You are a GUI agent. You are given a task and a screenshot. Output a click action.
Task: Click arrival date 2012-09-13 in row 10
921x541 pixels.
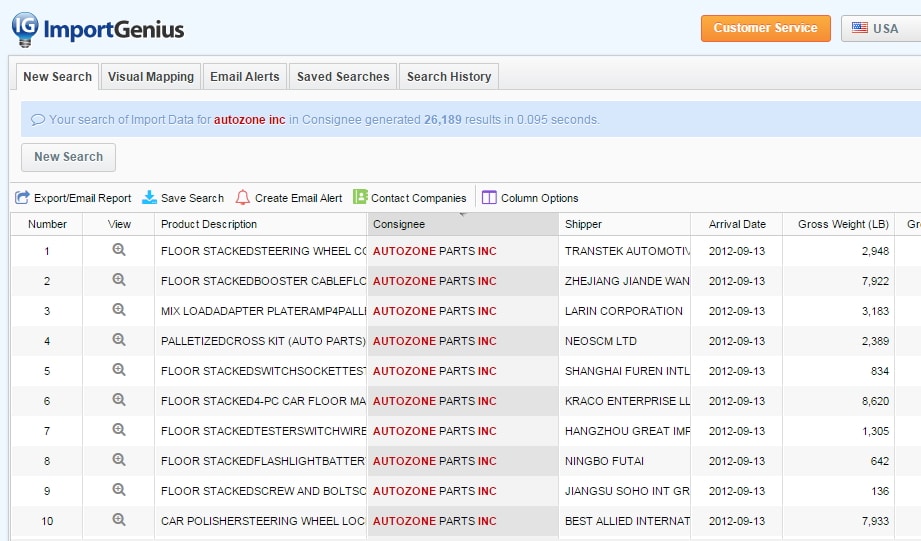[737, 520]
